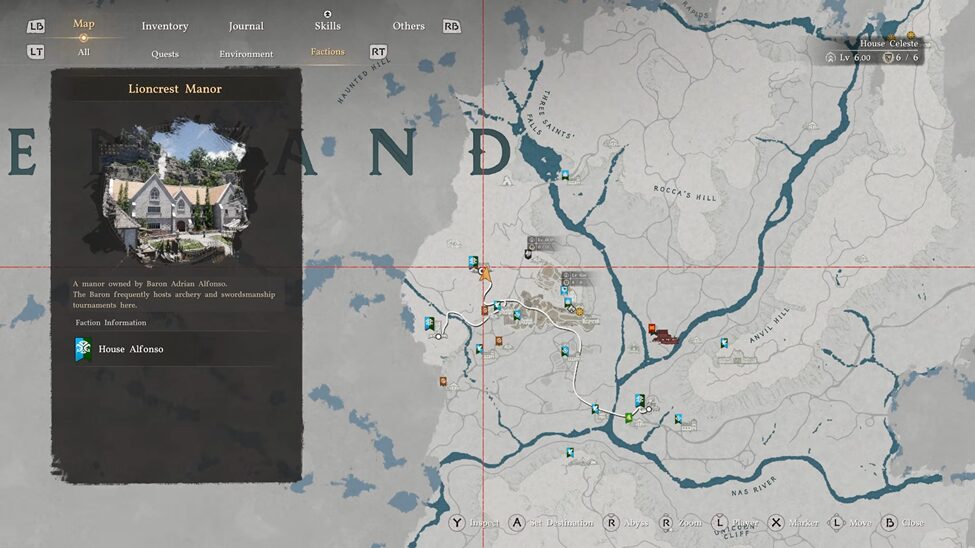Select the House Alfonso faction entry

point(173,349)
